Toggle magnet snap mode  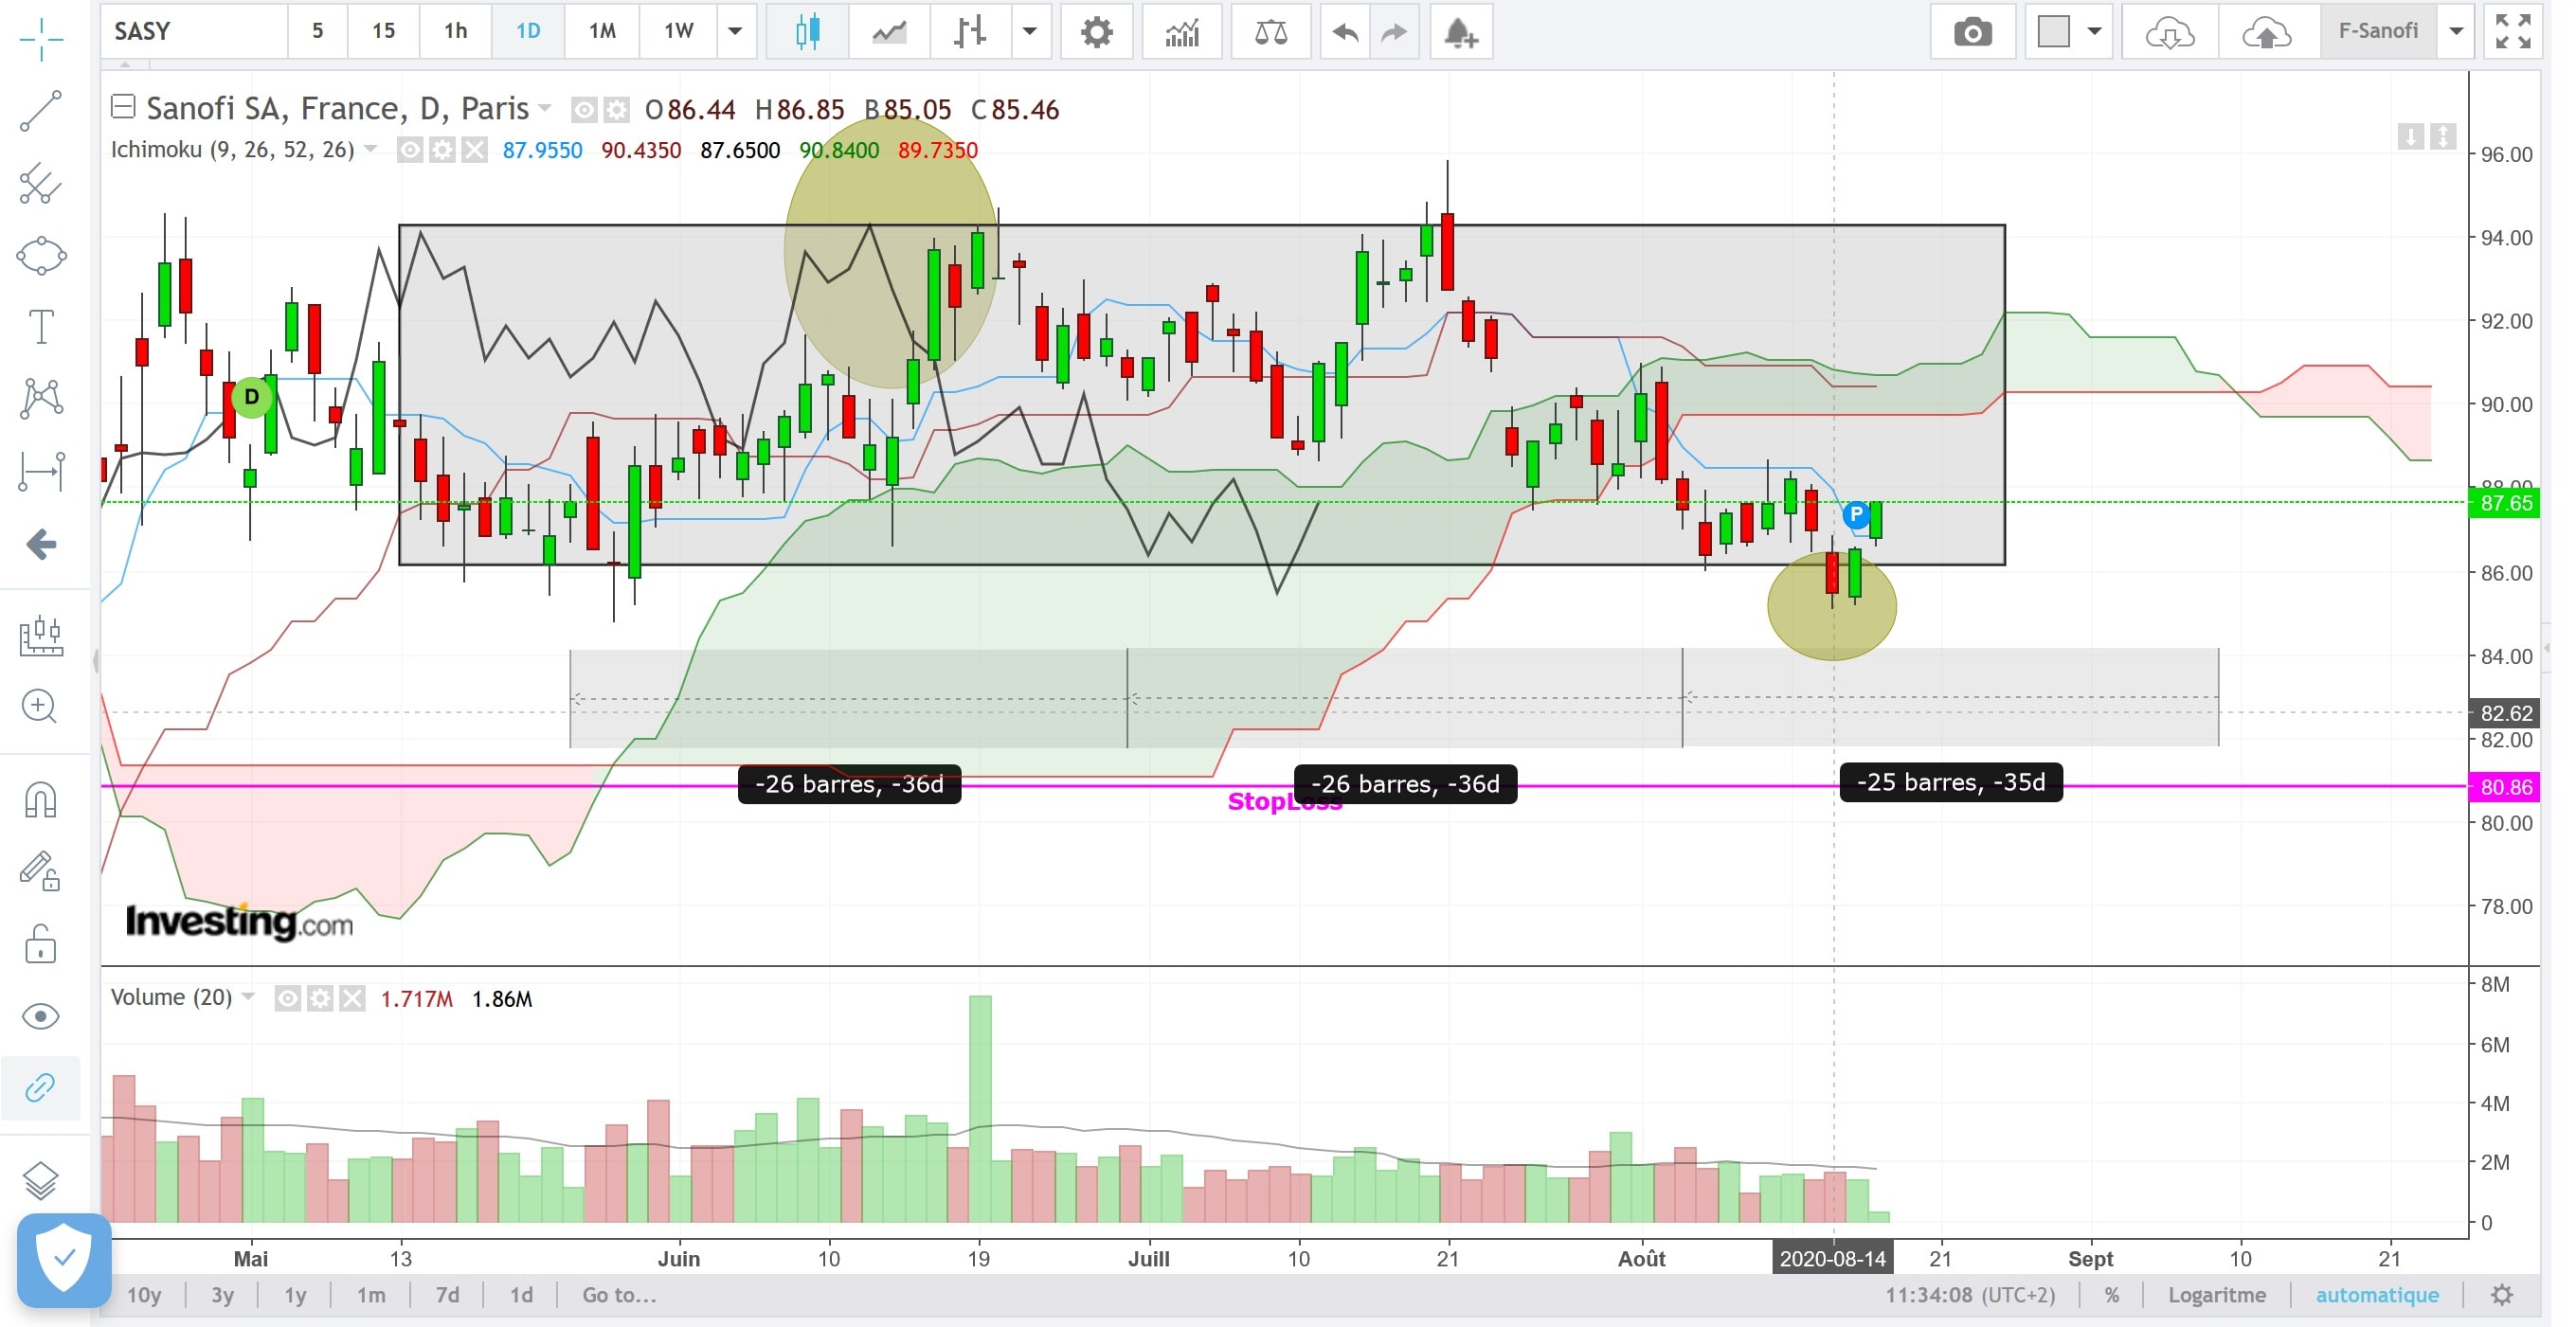pos(41,800)
